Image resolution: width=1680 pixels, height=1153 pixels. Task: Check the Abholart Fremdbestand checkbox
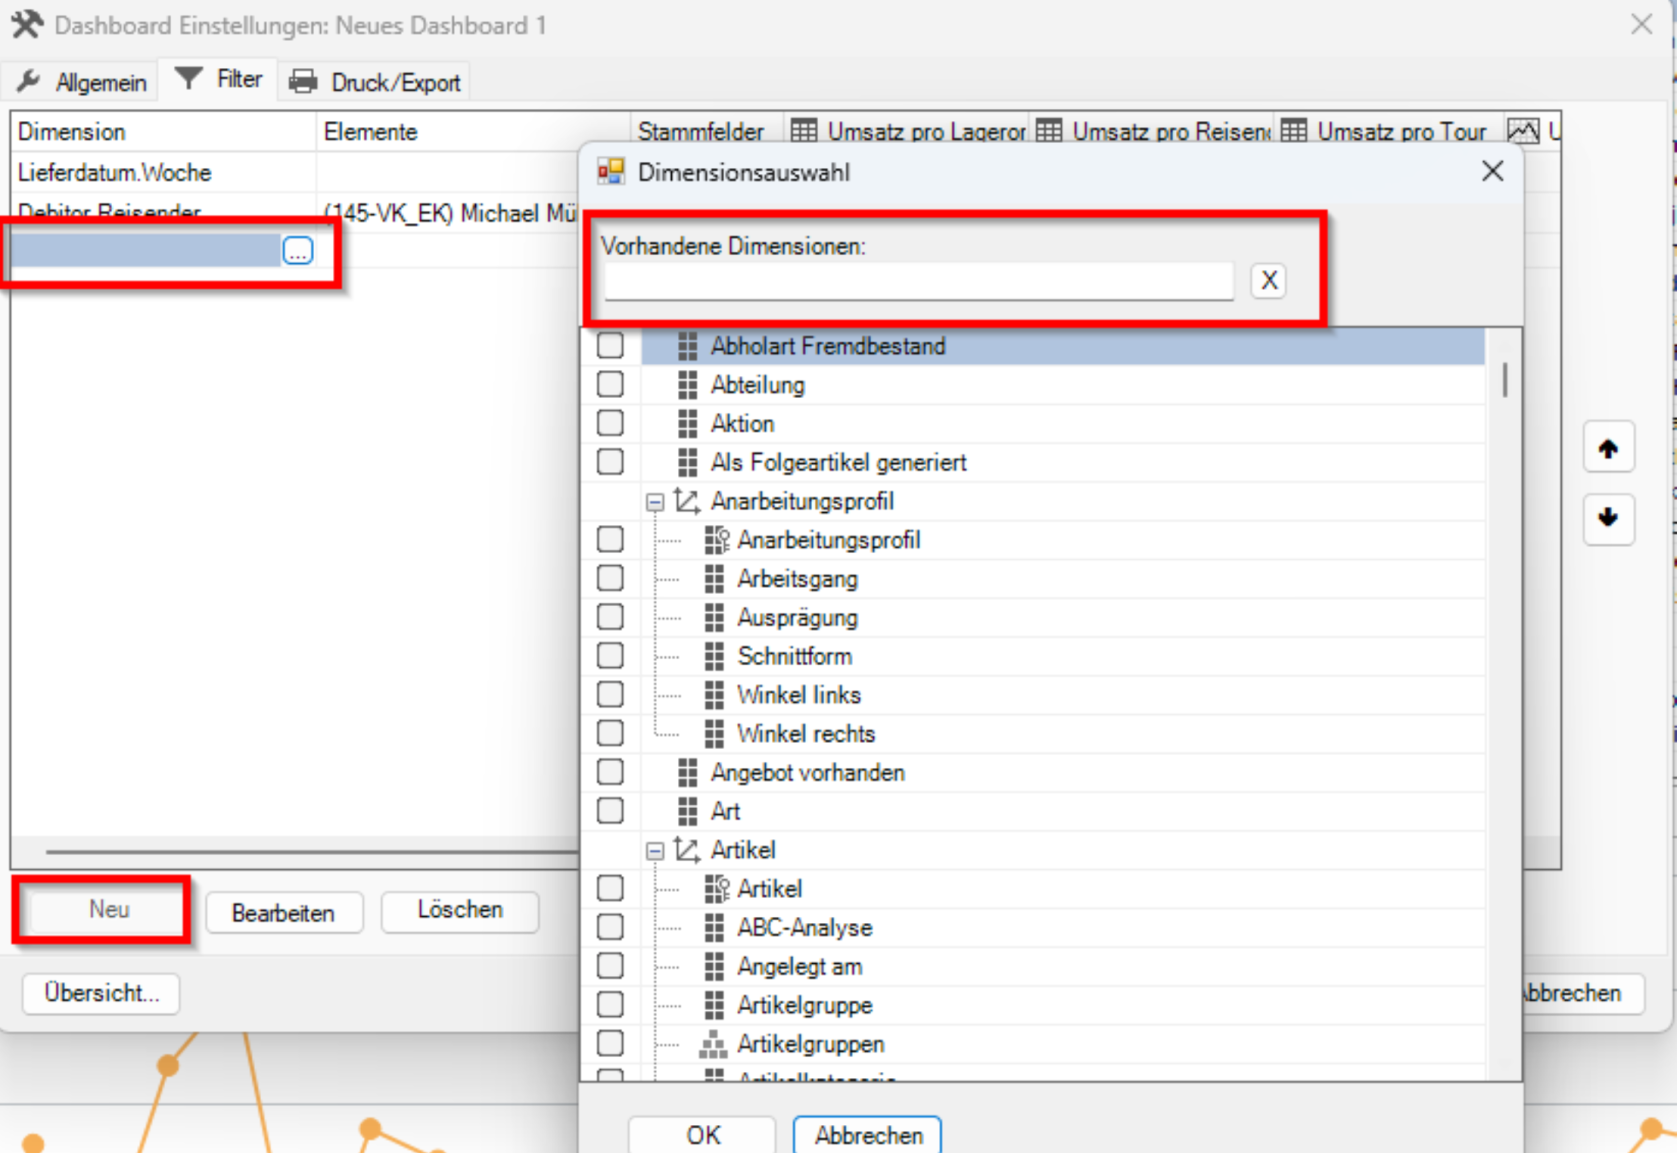click(610, 346)
